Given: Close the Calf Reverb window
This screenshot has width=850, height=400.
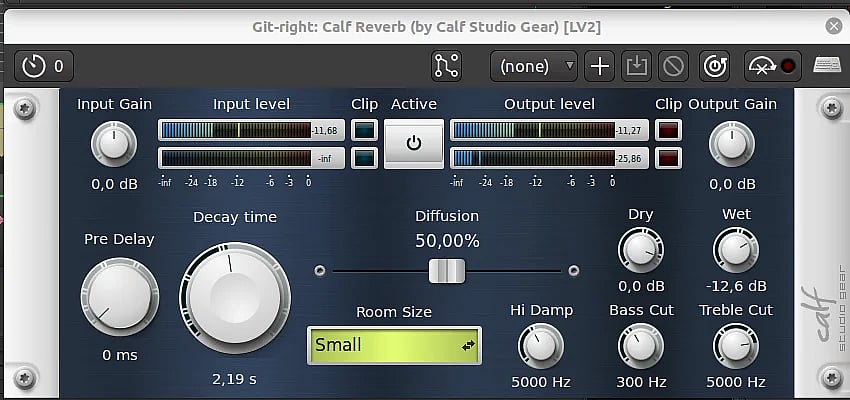Looking at the screenshot, I should point(834,26).
